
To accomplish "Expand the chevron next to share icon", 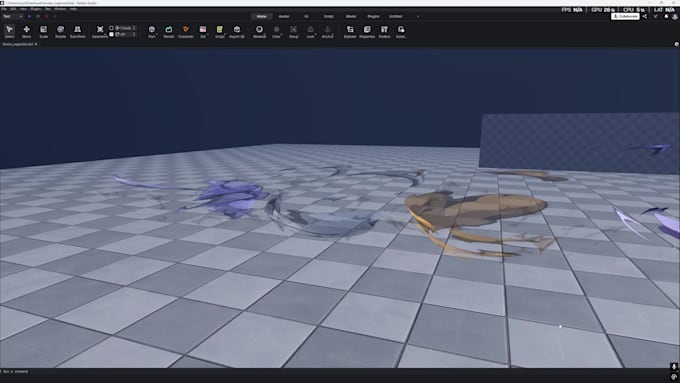I will pos(655,16).
